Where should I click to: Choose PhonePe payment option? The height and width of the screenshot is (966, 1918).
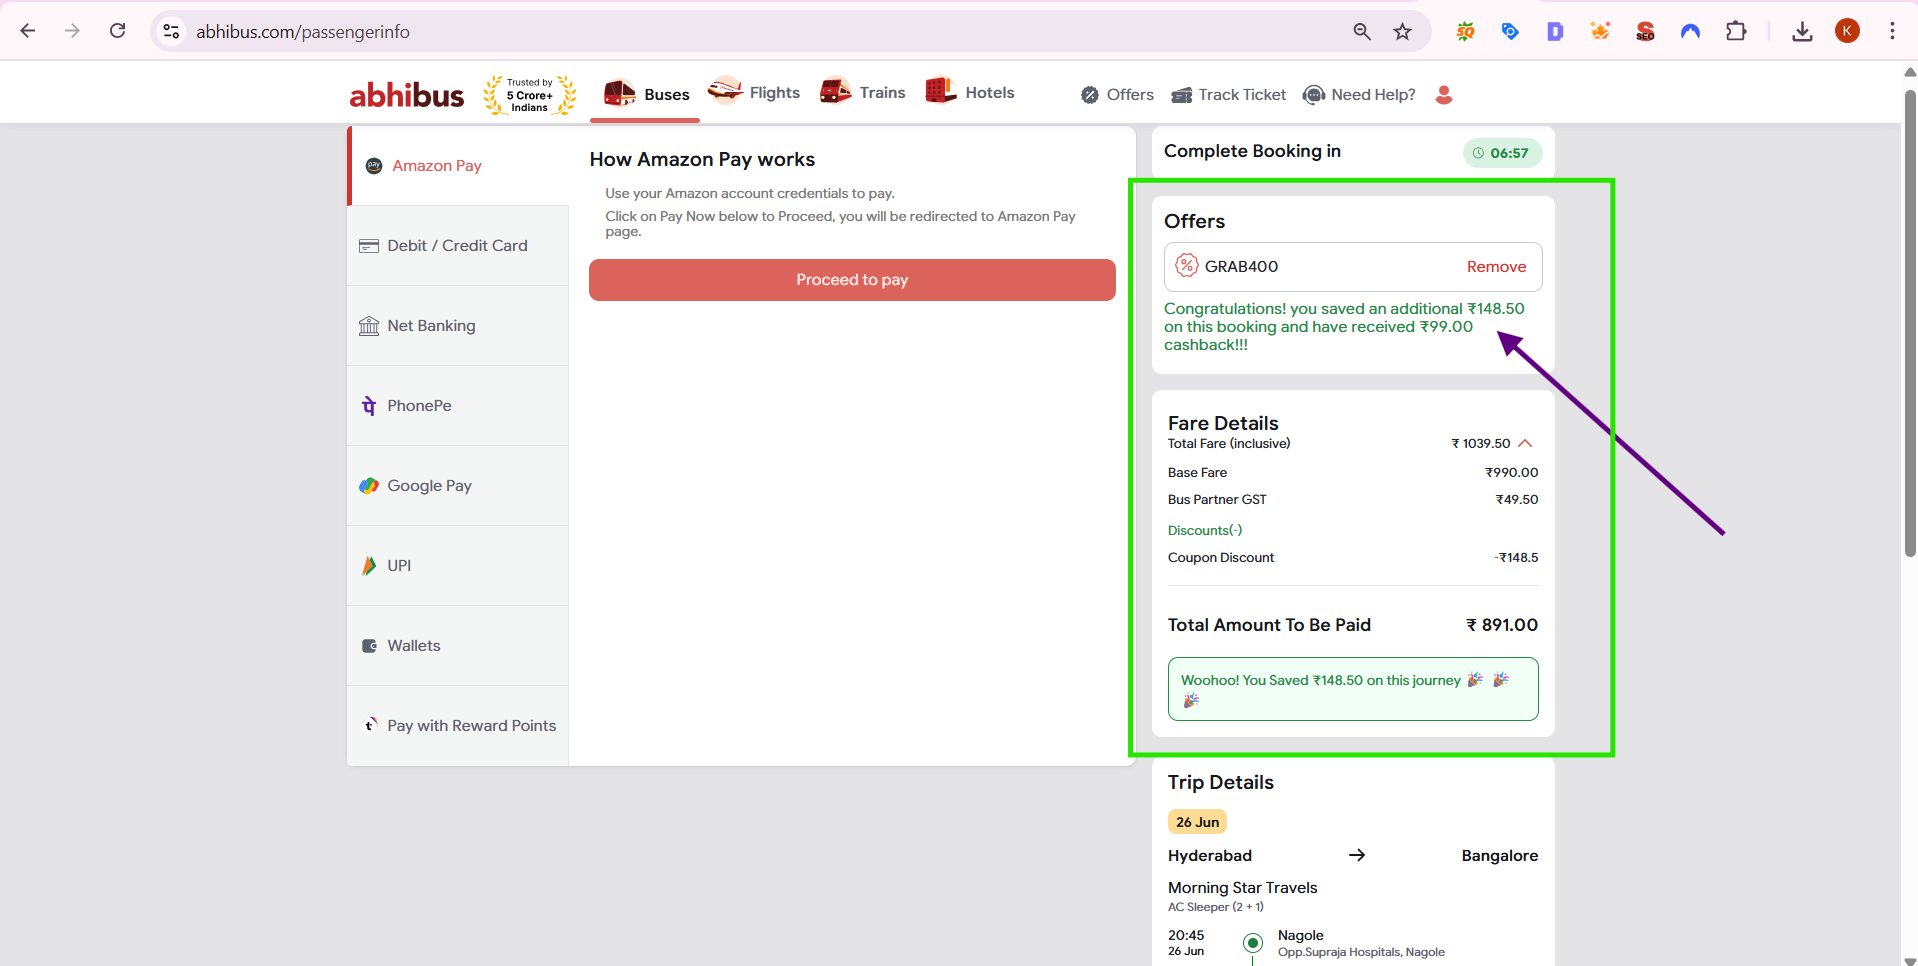[458, 406]
